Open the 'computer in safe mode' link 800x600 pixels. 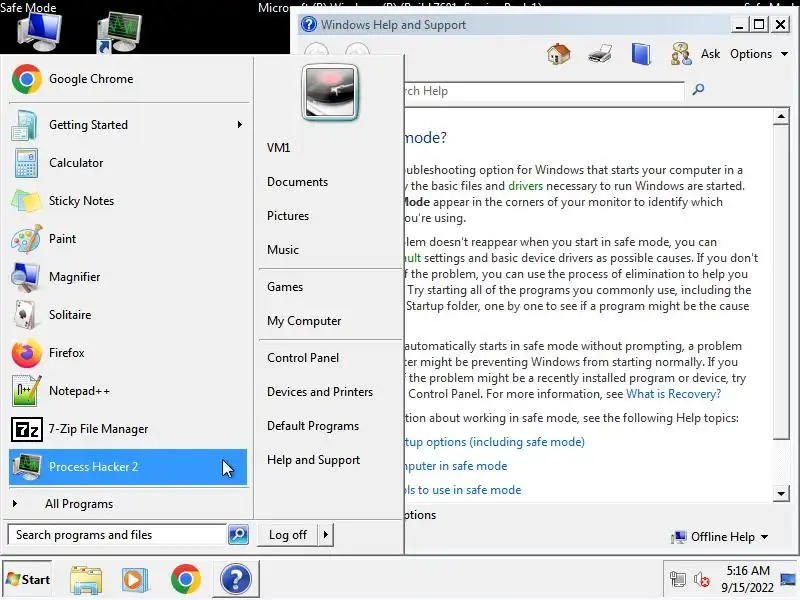pyautogui.click(x=456, y=466)
